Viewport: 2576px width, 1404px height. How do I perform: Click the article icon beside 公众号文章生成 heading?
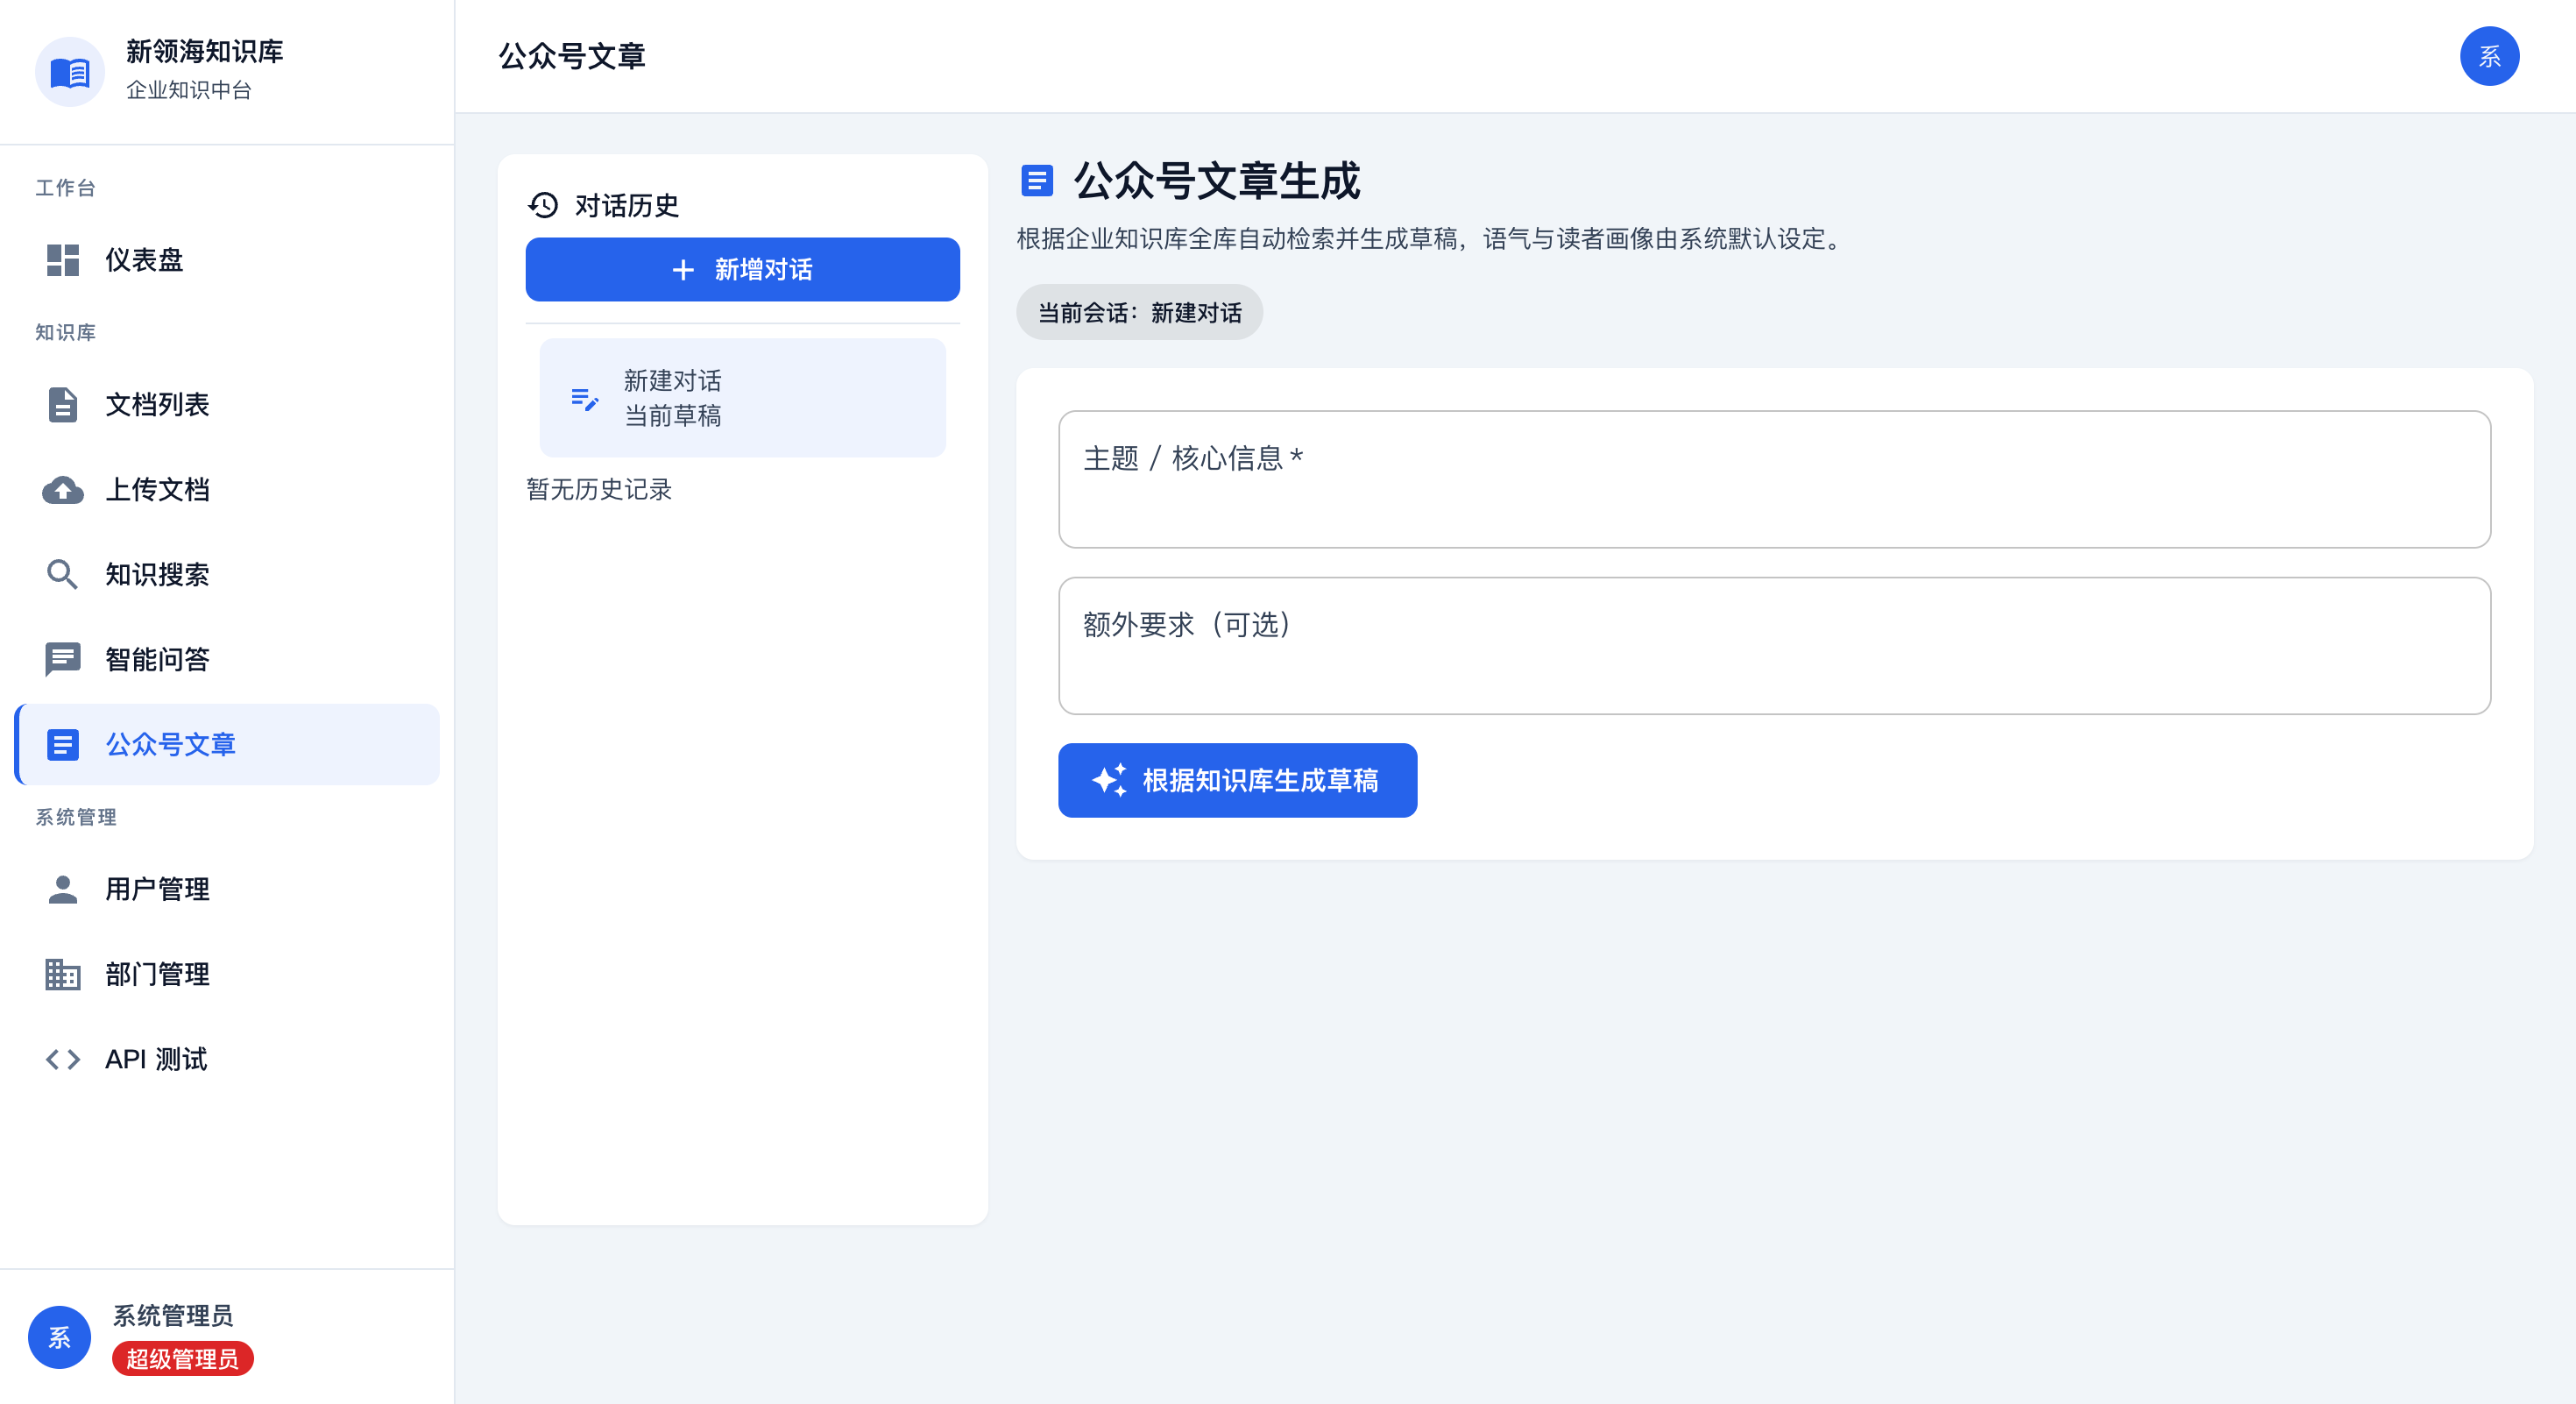1037,181
